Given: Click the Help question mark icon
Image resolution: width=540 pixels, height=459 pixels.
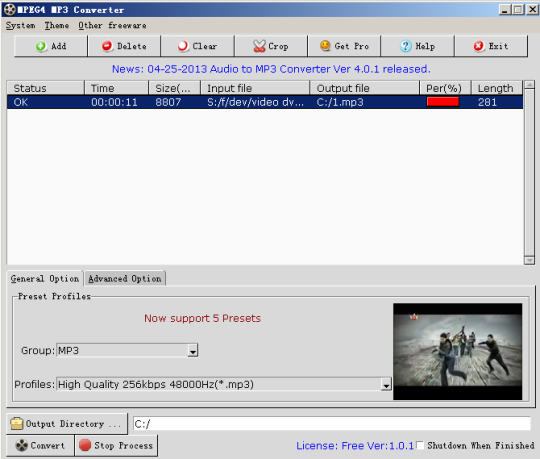Looking at the screenshot, I should 405,46.
